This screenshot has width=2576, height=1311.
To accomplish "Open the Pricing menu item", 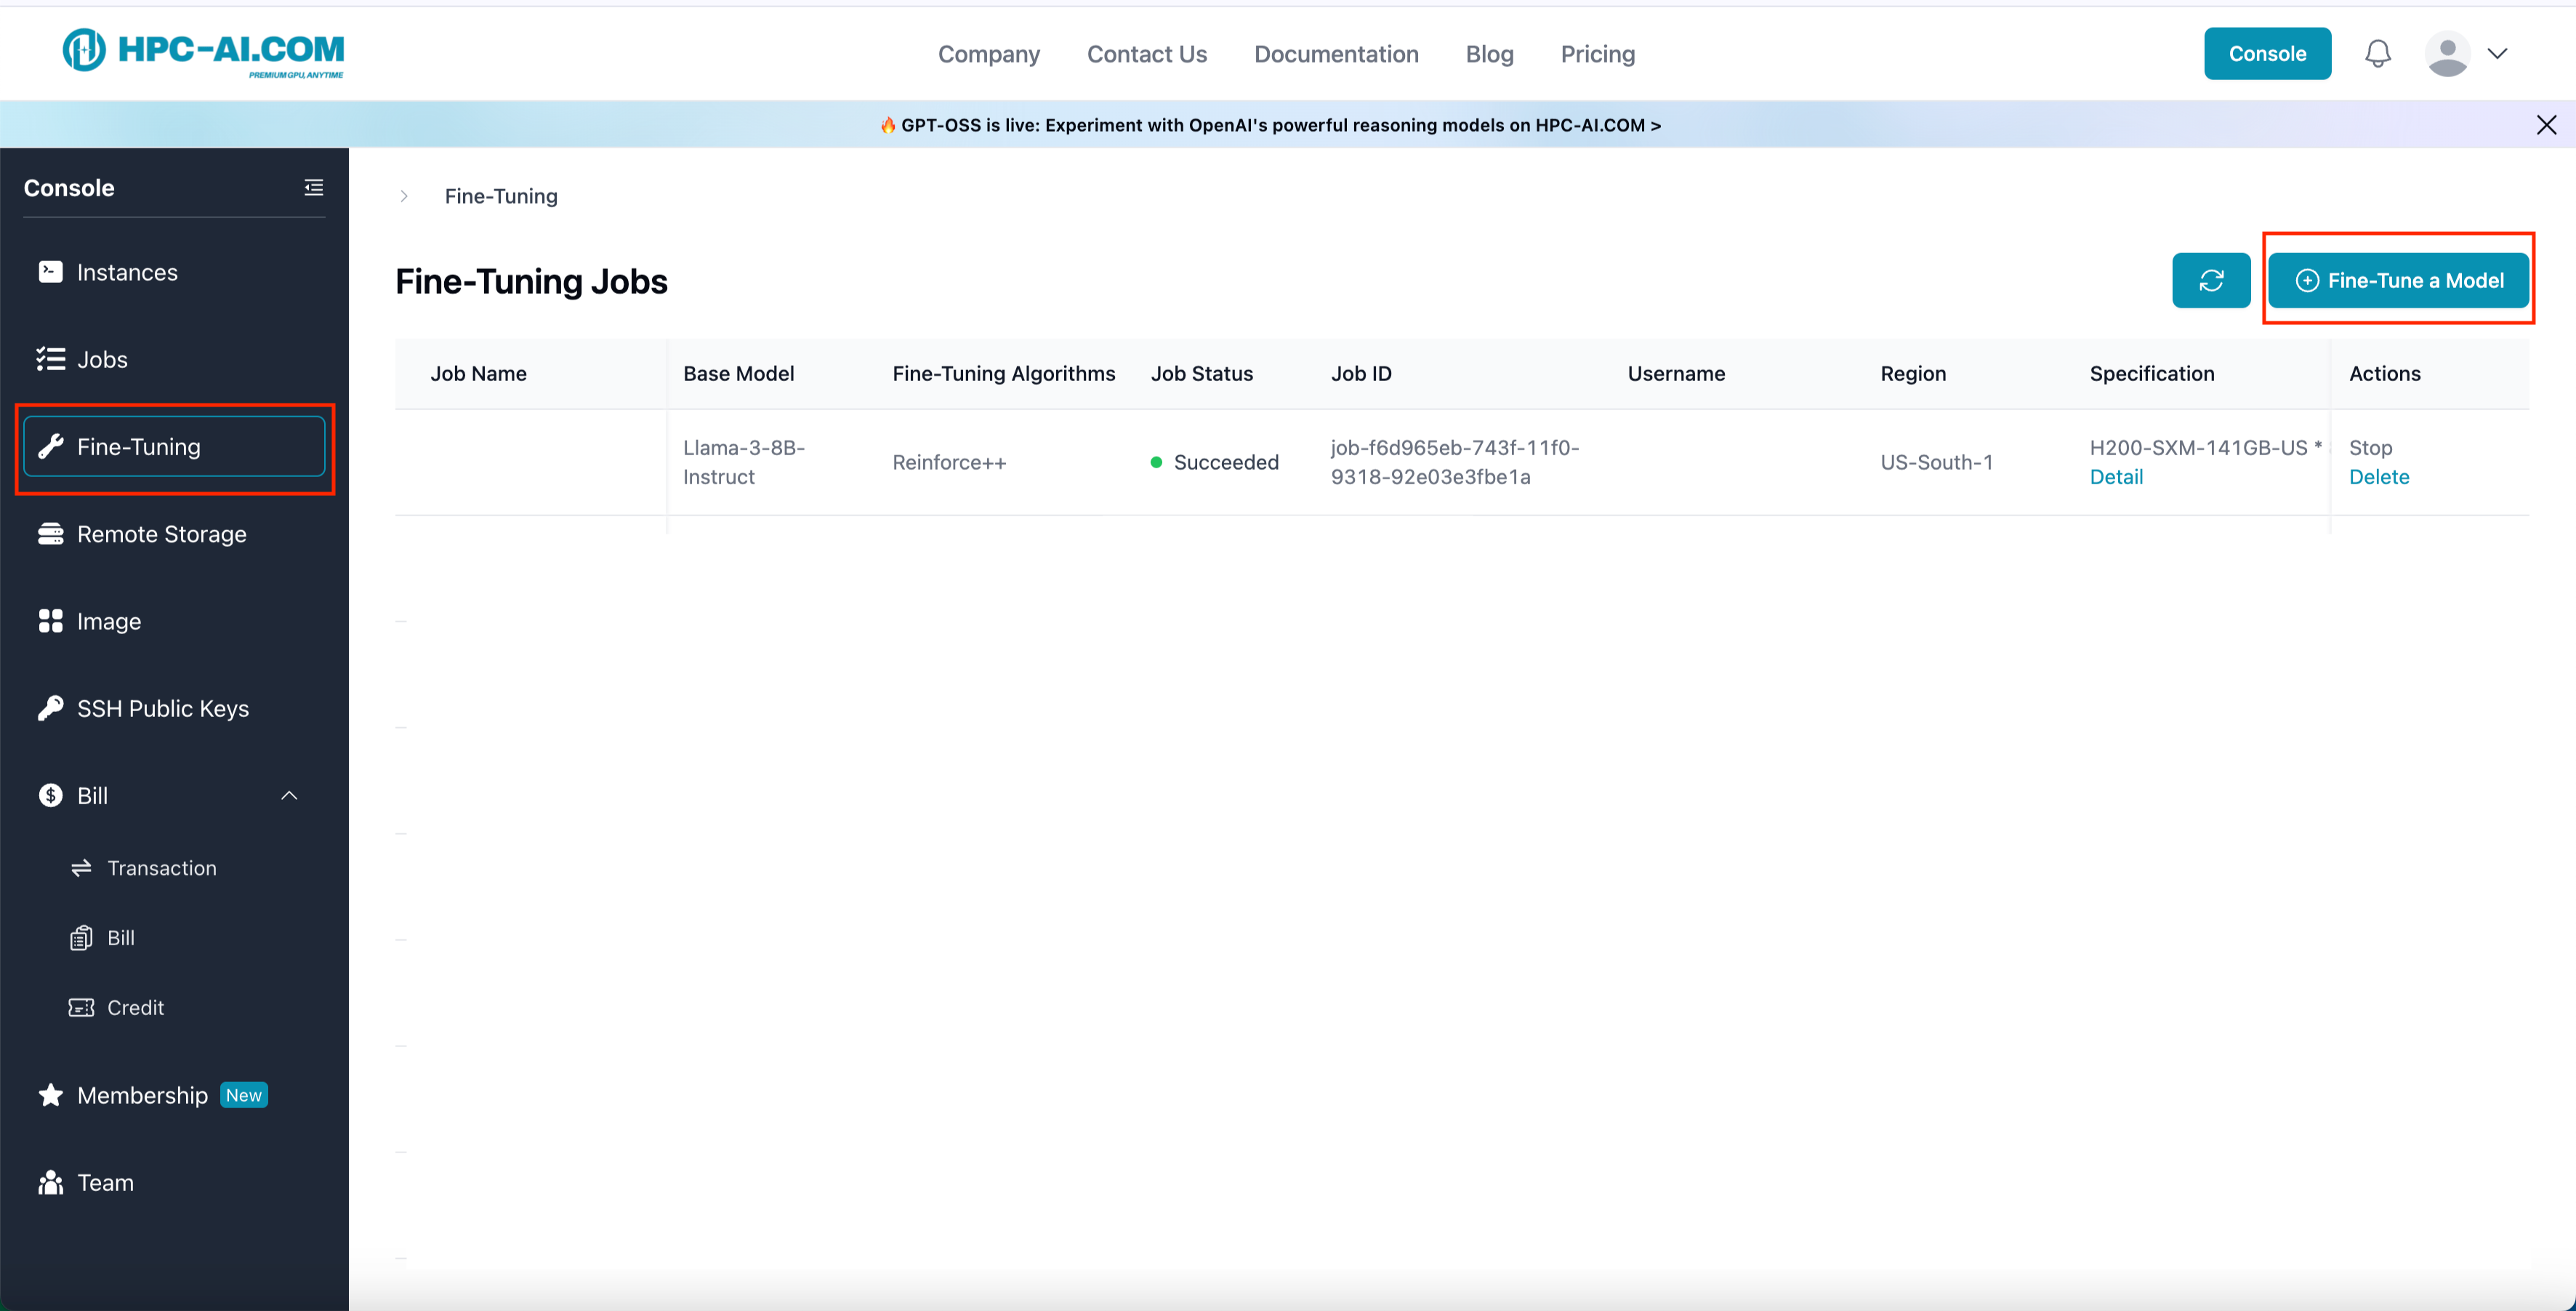I will tap(1597, 54).
